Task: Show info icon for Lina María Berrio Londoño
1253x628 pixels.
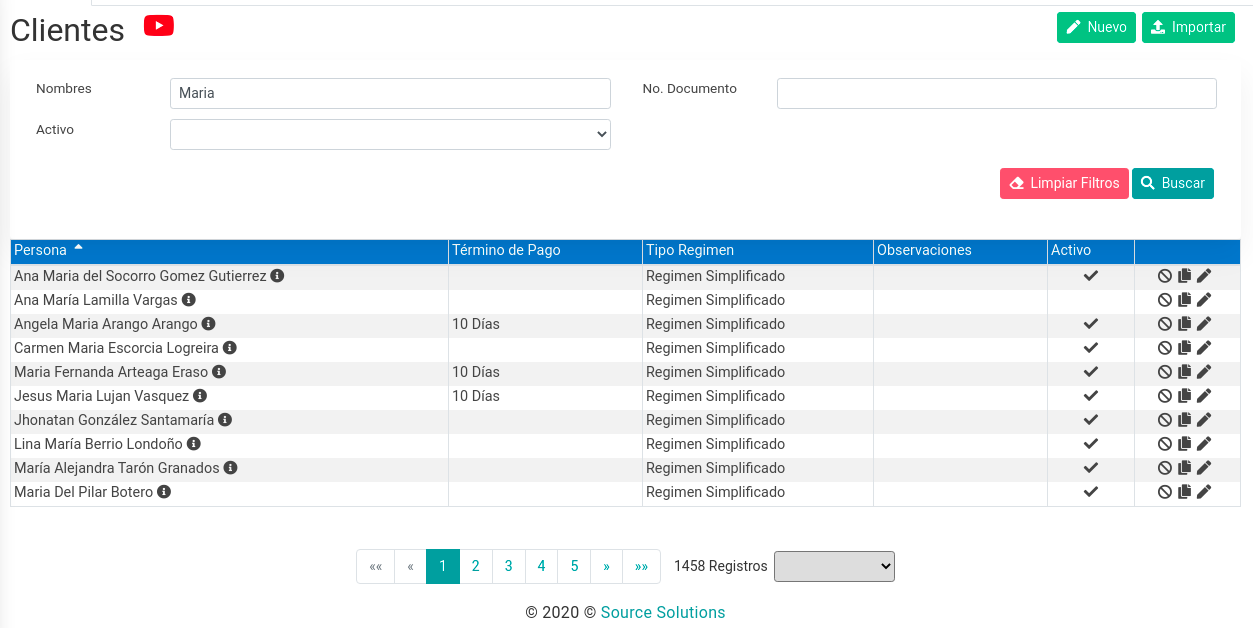Action: 194,444
